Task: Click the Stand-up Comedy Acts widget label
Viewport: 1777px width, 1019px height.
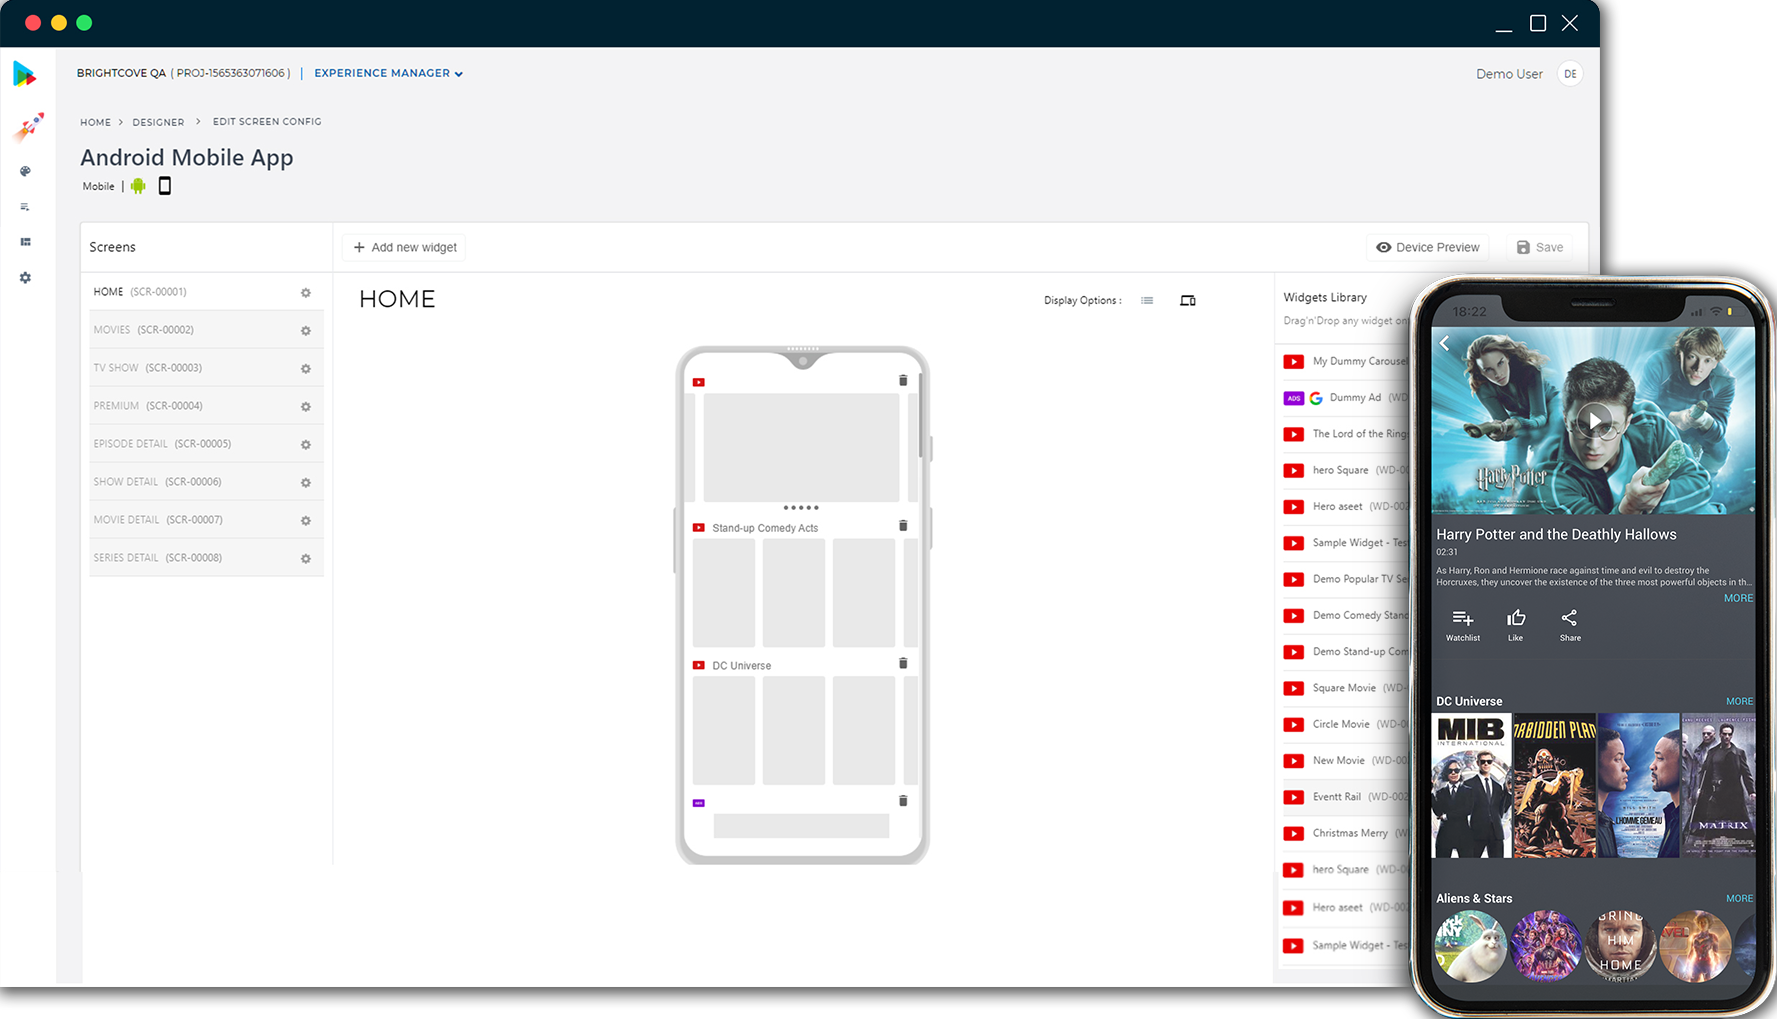Action: pos(765,528)
